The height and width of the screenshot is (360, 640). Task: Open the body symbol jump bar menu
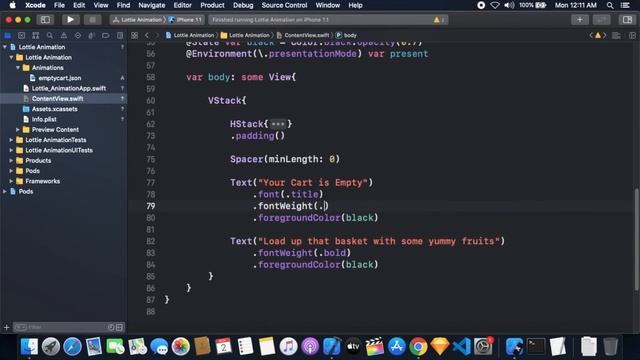pos(346,36)
